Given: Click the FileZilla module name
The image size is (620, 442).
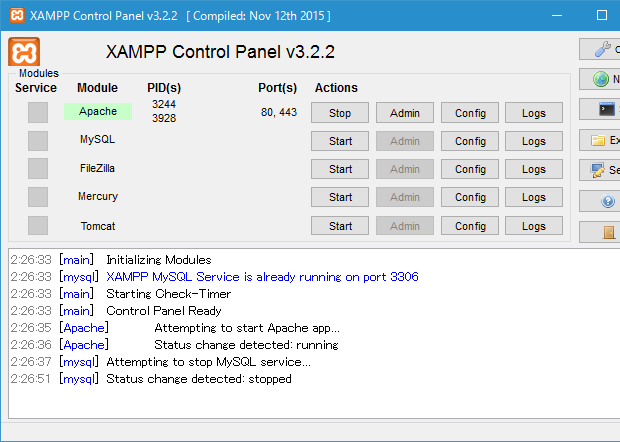Looking at the screenshot, I should (97, 168).
